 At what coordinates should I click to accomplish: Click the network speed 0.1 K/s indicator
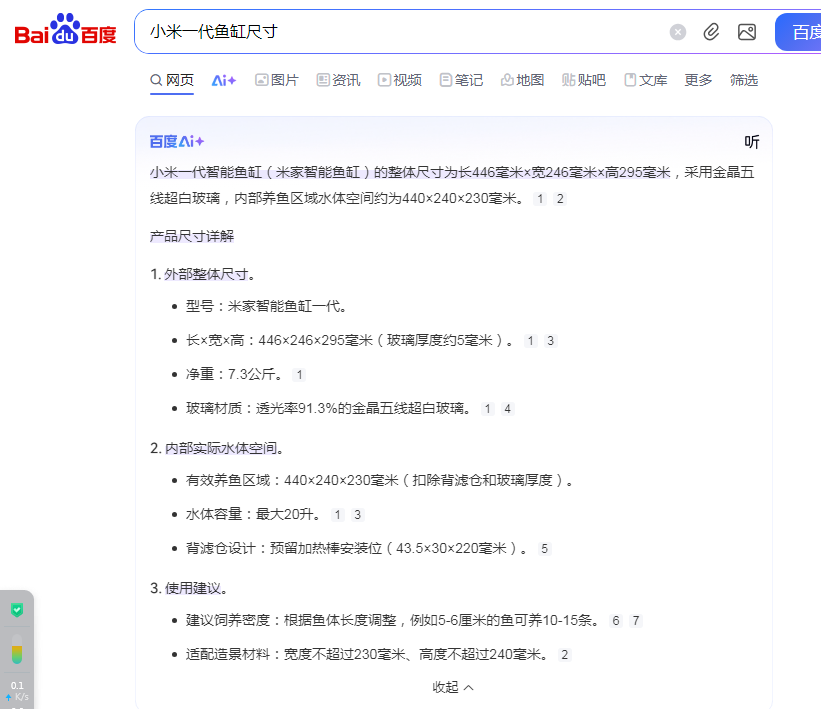tap(17, 691)
